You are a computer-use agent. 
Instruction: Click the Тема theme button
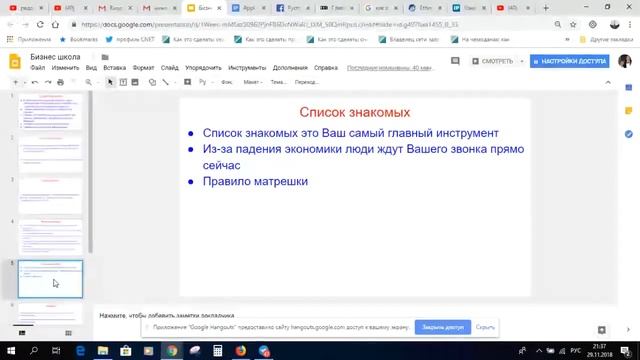tap(279, 82)
